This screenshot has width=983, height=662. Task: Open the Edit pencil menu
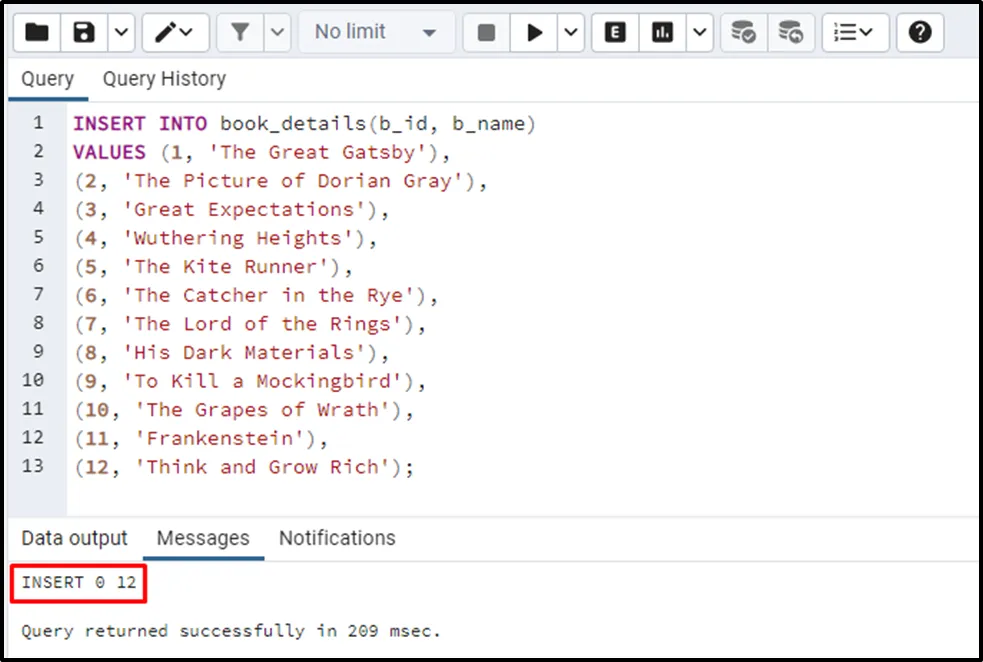pyautogui.click(x=175, y=33)
